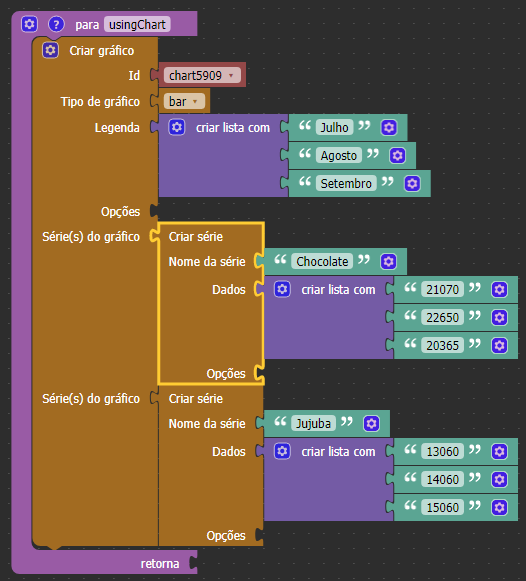Open the chart5909 Id dropdown
526x581 pixels.
coord(202,76)
